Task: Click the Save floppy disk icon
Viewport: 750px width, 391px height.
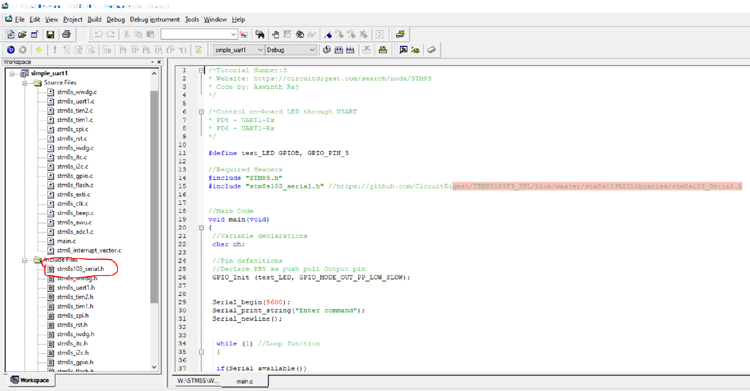Action: coord(50,34)
